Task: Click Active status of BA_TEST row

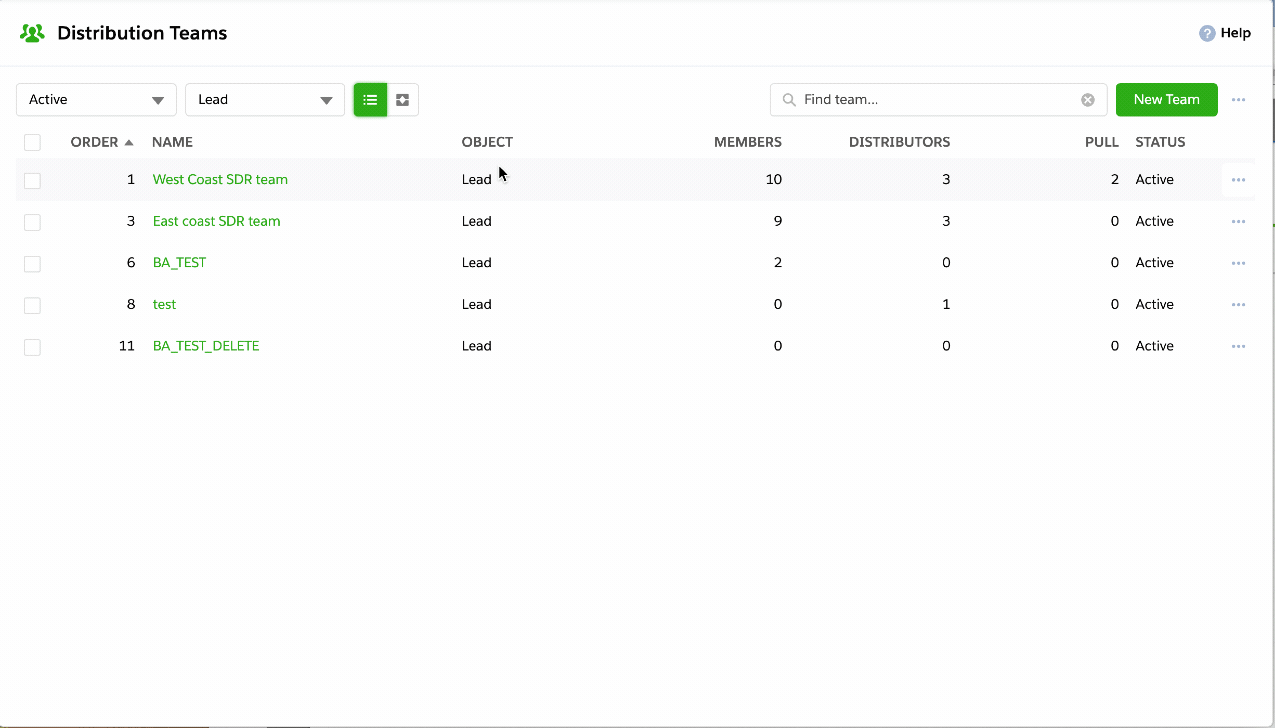Action: [1154, 263]
